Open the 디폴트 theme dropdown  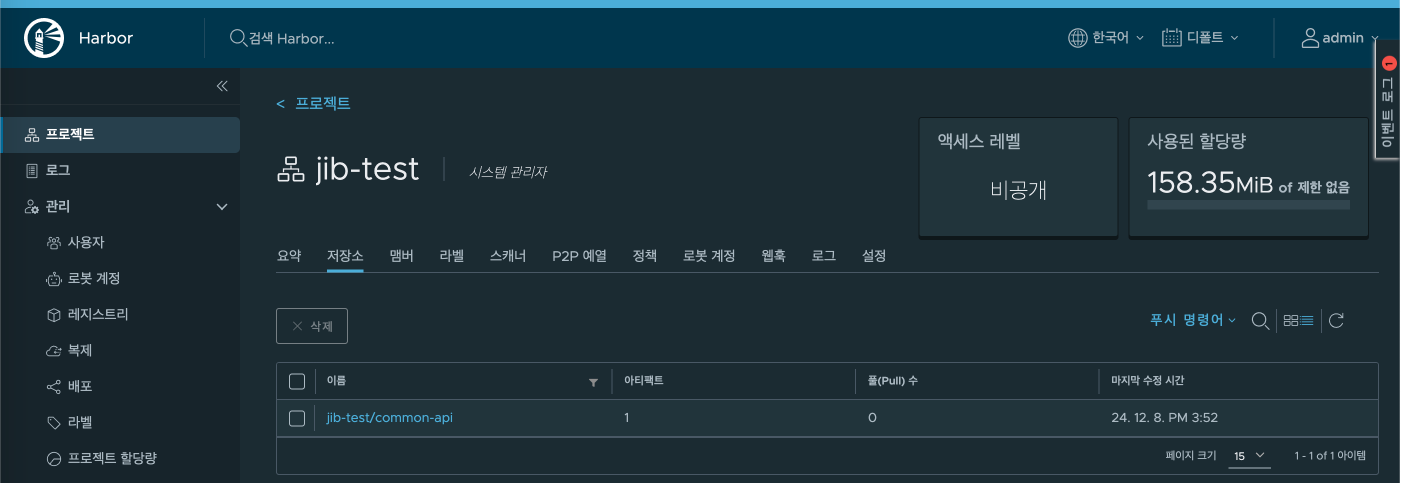[1200, 38]
